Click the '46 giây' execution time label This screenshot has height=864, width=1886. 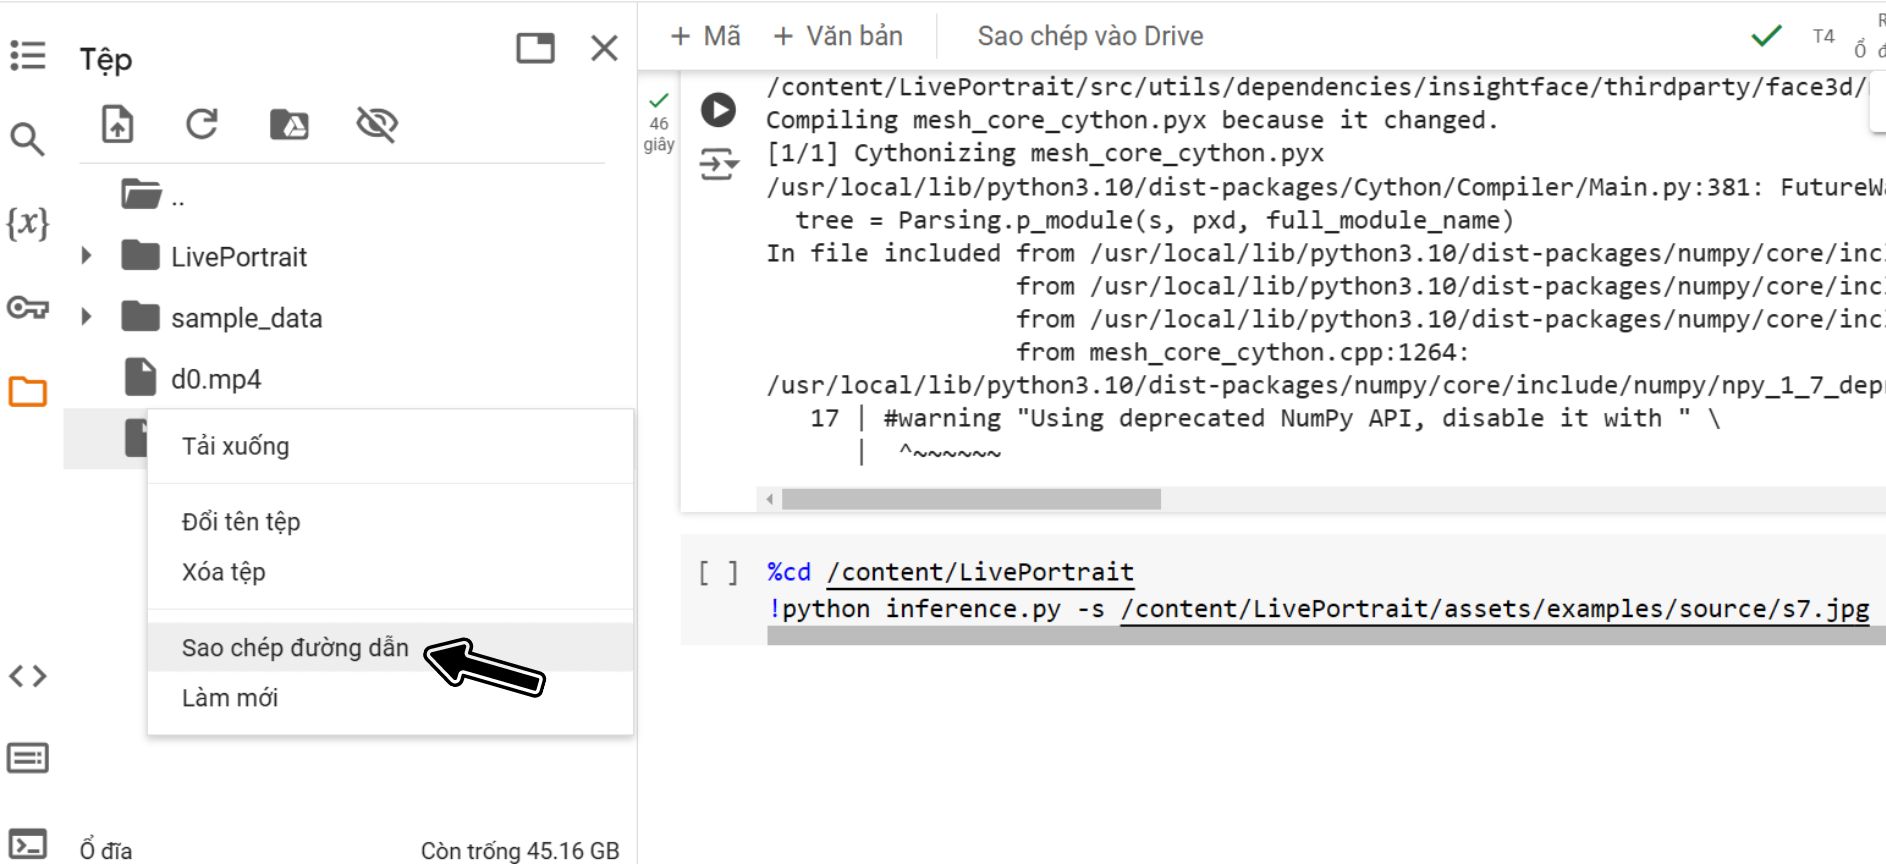coord(659,134)
